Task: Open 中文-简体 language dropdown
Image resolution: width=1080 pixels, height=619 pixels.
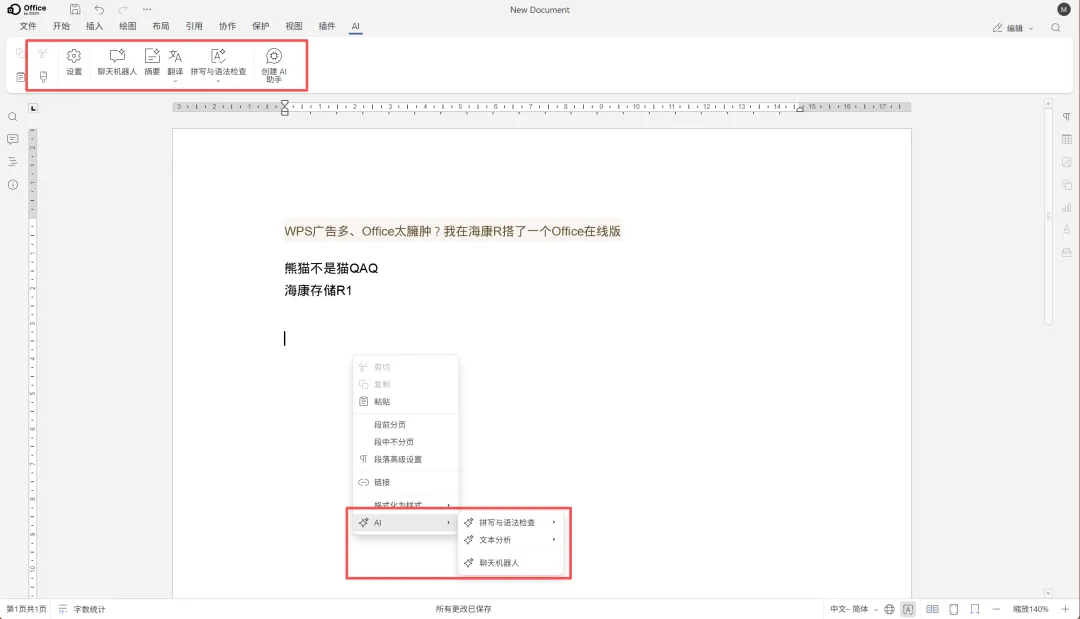Action: 854,609
